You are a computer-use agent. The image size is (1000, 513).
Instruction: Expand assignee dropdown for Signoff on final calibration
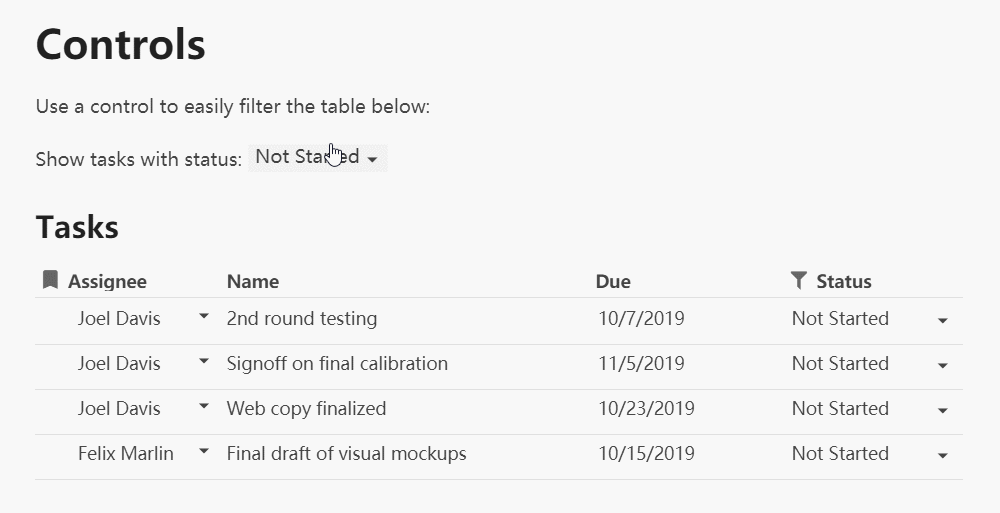tap(204, 361)
